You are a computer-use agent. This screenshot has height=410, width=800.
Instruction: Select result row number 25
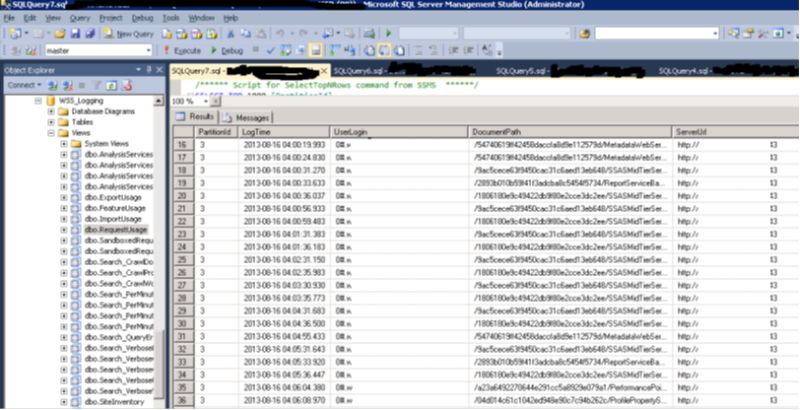183,260
